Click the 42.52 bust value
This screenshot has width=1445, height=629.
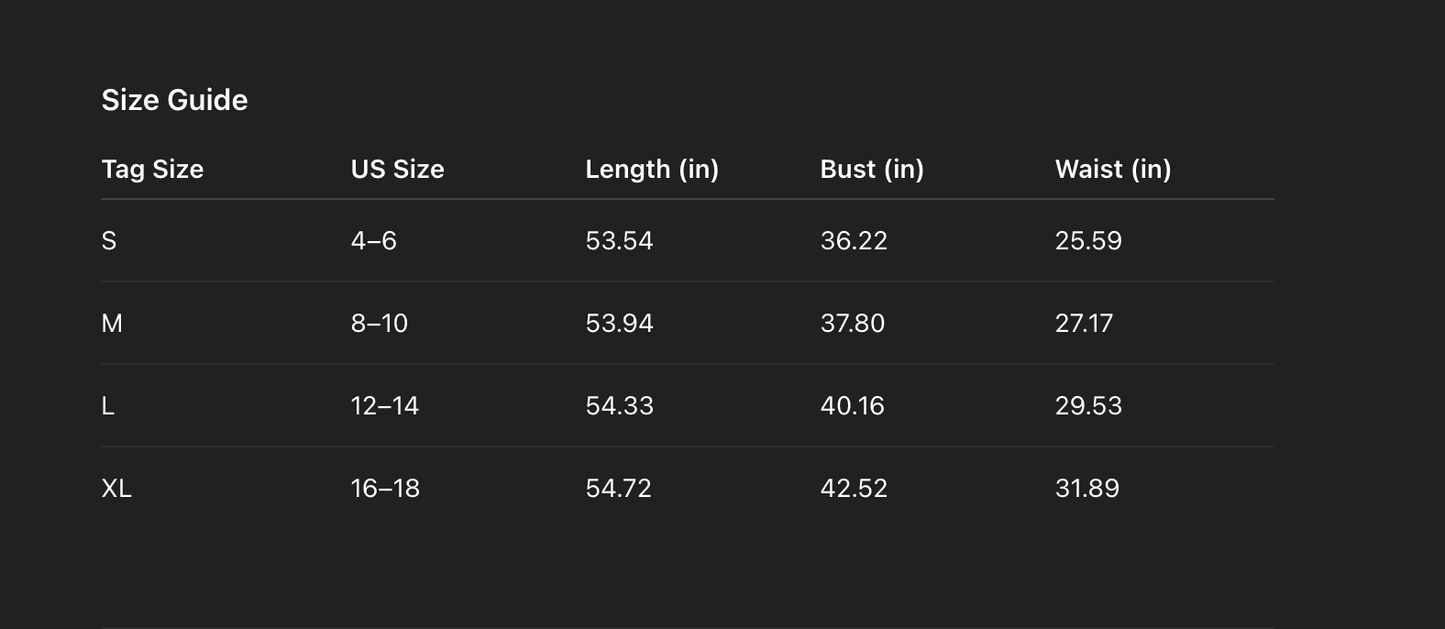point(854,488)
